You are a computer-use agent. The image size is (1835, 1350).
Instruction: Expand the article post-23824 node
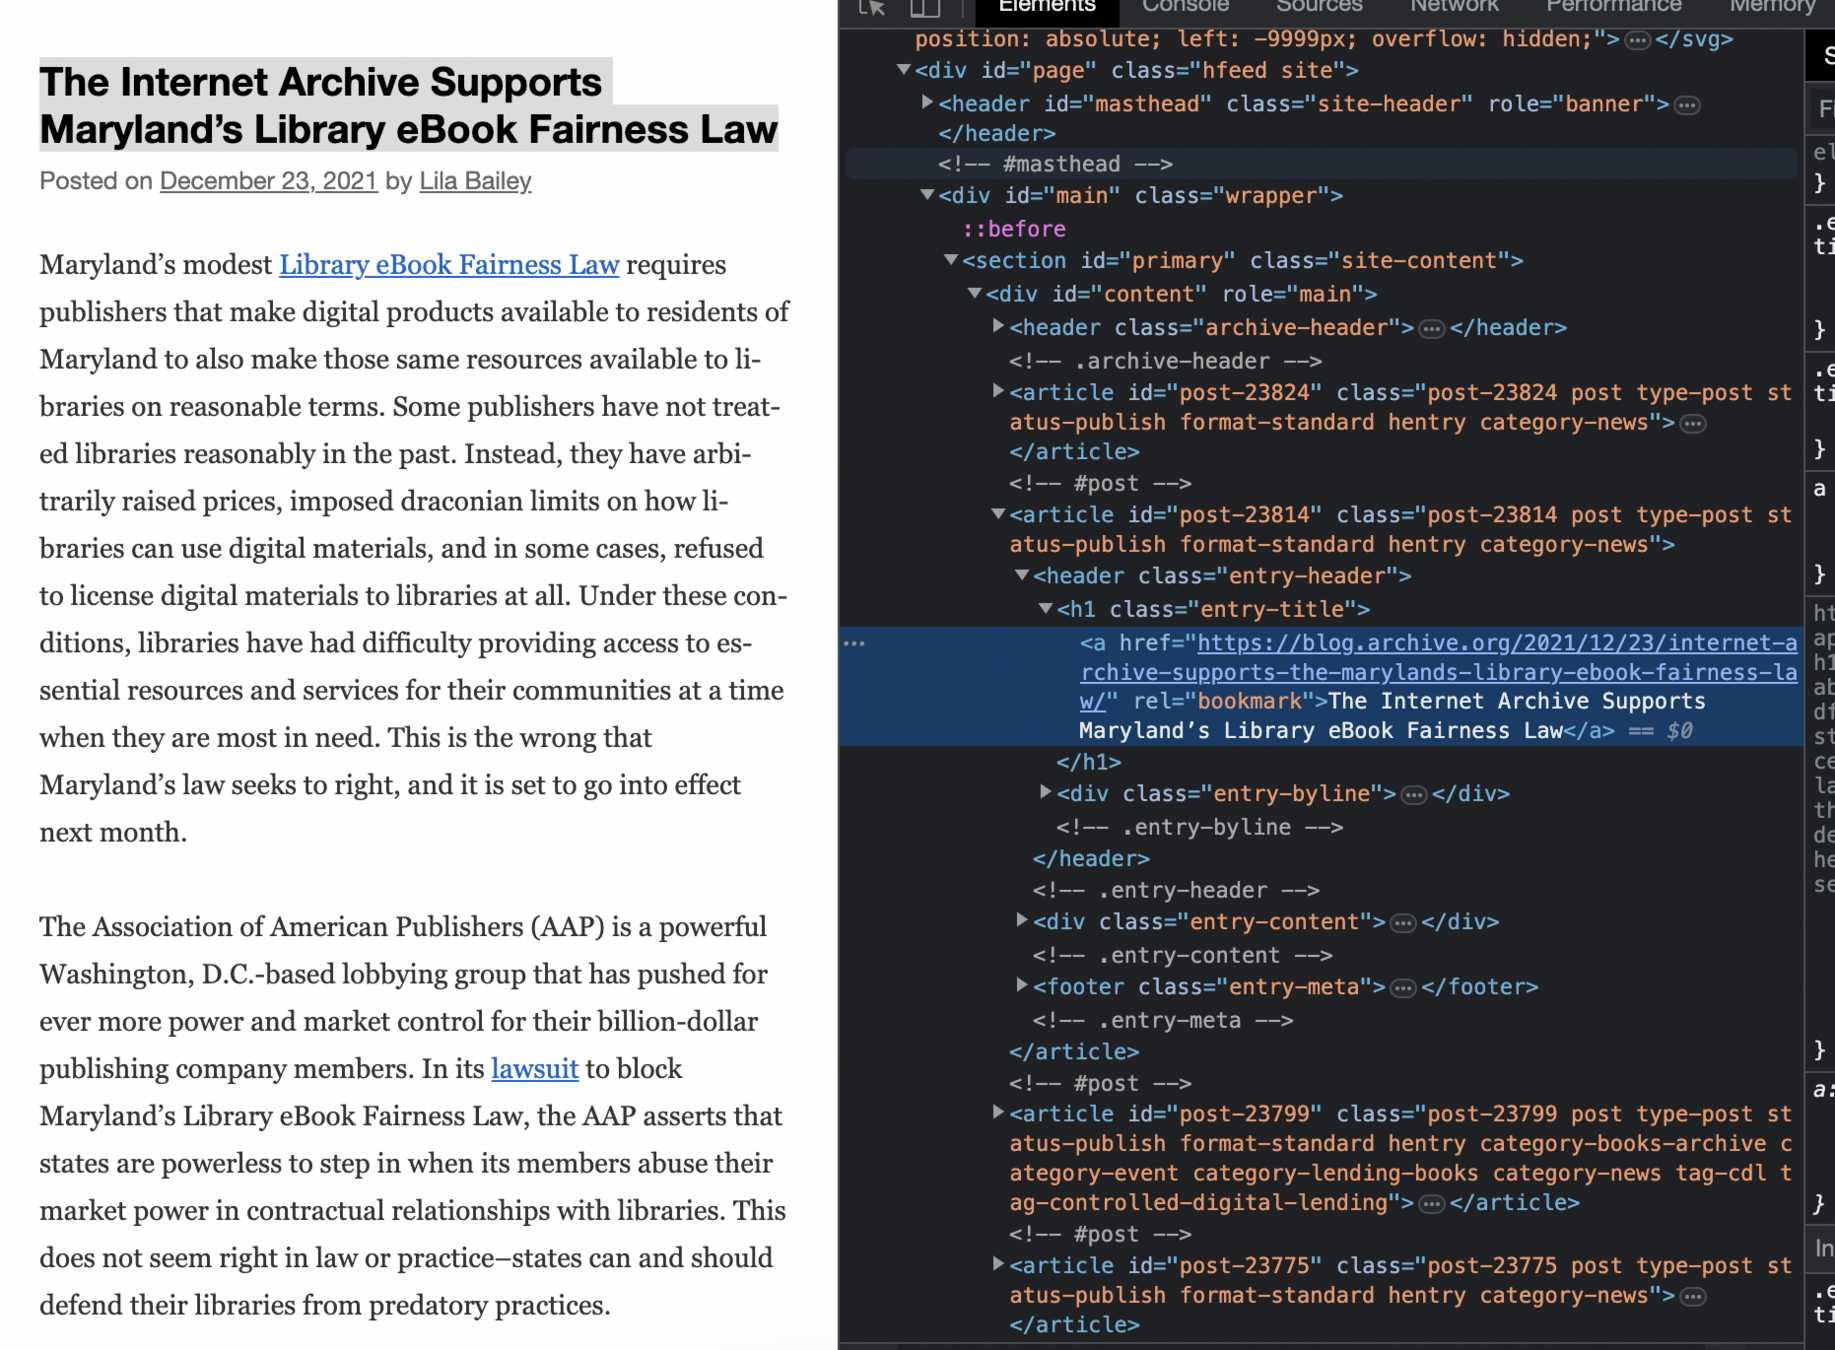tap(998, 391)
